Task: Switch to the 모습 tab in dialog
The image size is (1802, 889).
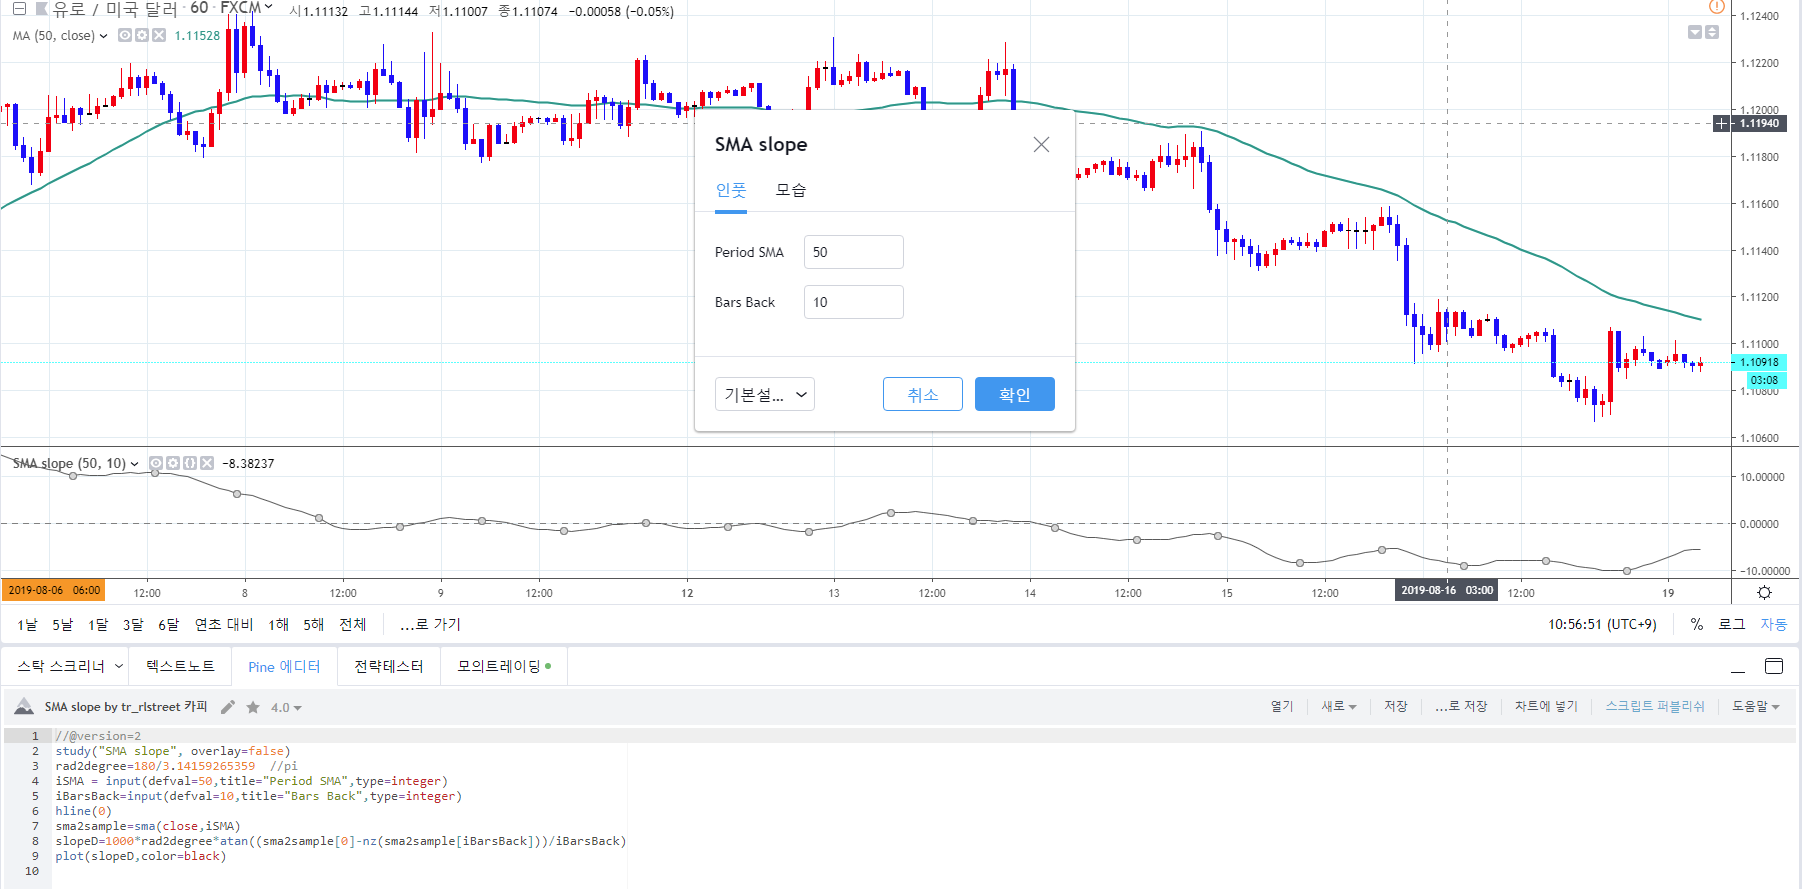Action: 790,190
